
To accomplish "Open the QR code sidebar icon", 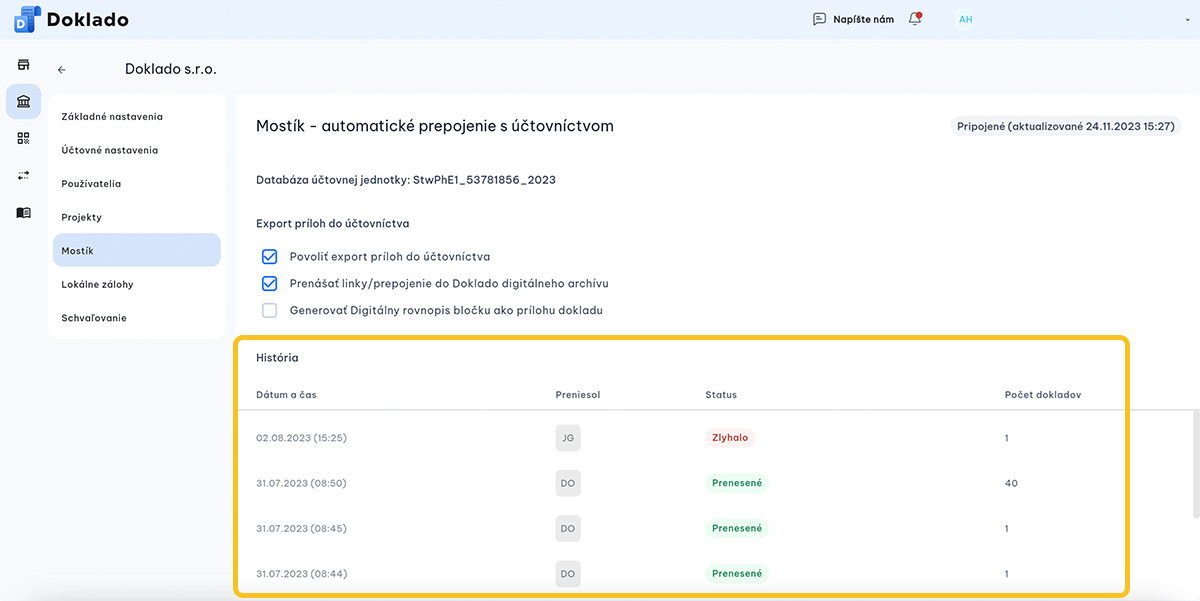I will (23, 139).
